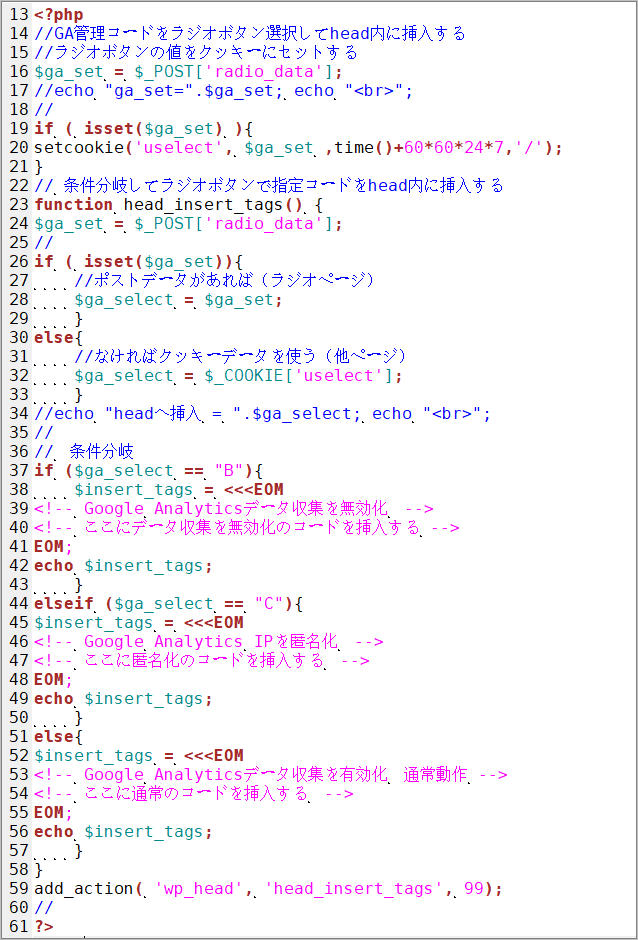Click the $ga_select = $ga_set; statement
The image size is (638, 940).
[178, 299]
